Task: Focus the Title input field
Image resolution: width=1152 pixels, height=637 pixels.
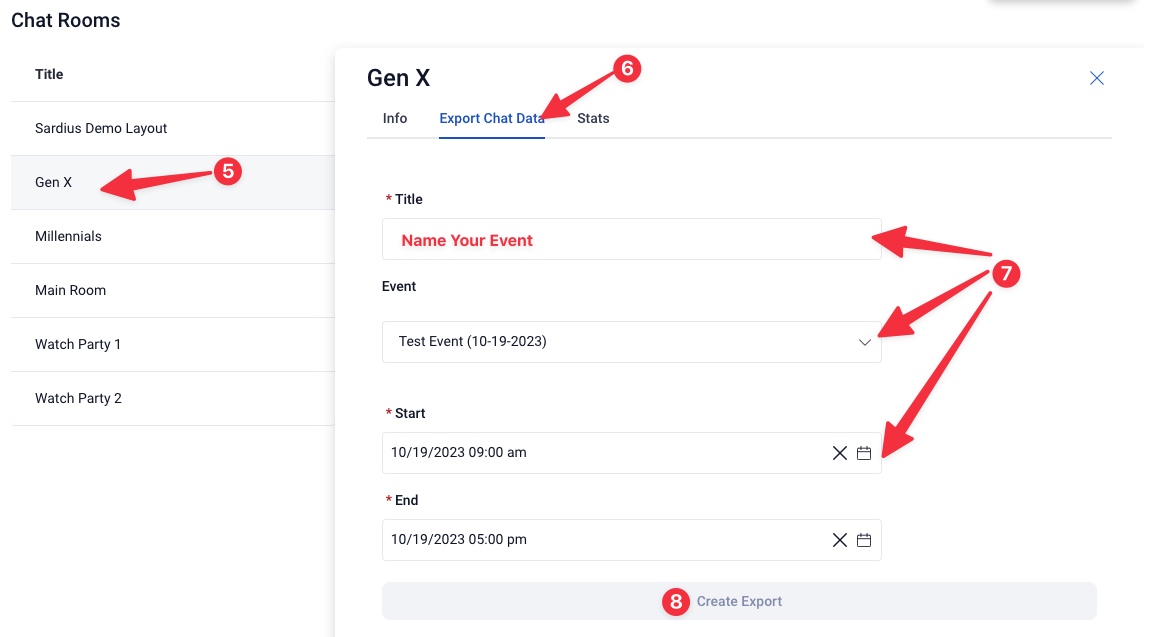Action: (x=631, y=239)
